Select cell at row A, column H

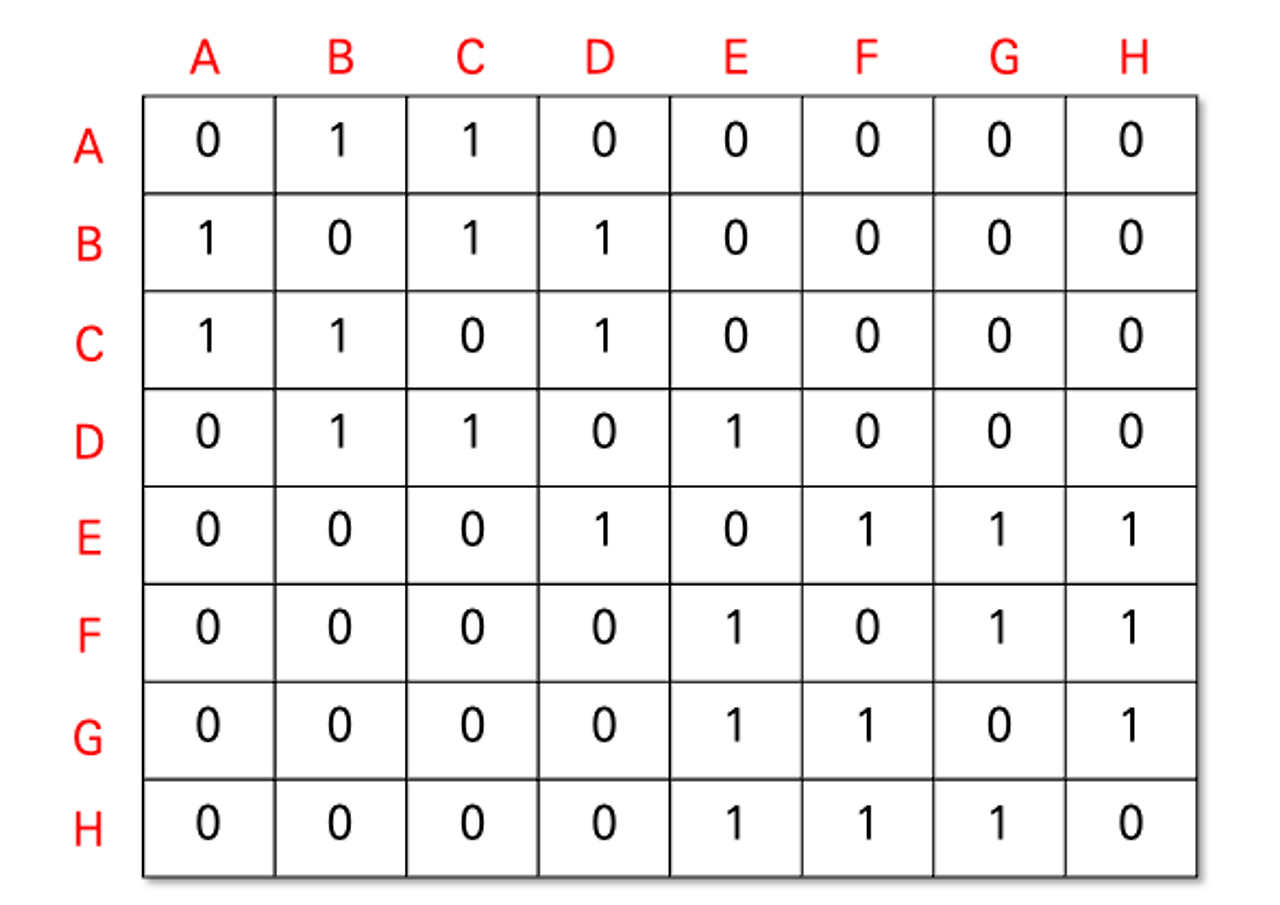coord(1131,145)
